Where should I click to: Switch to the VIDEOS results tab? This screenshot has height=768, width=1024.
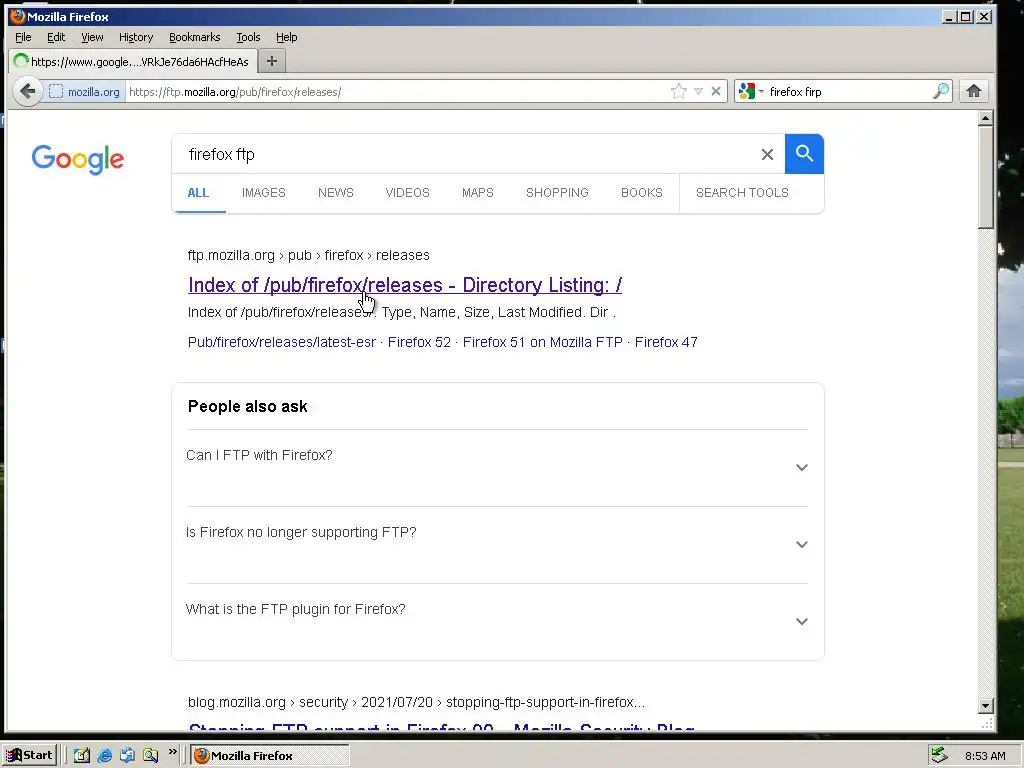pyautogui.click(x=408, y=193)
